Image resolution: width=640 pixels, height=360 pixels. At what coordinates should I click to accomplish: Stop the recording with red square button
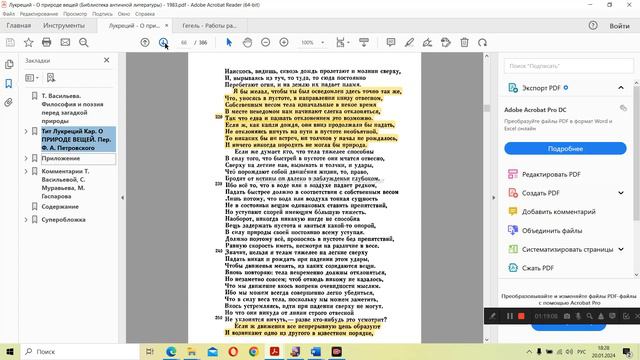click(x=521, y=316)
